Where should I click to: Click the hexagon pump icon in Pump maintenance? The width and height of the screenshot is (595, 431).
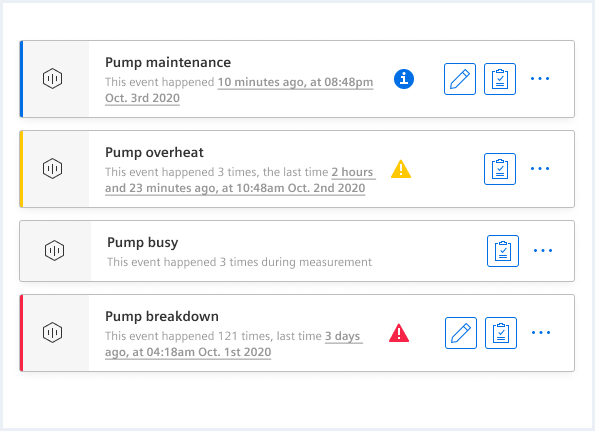[52, 79]
